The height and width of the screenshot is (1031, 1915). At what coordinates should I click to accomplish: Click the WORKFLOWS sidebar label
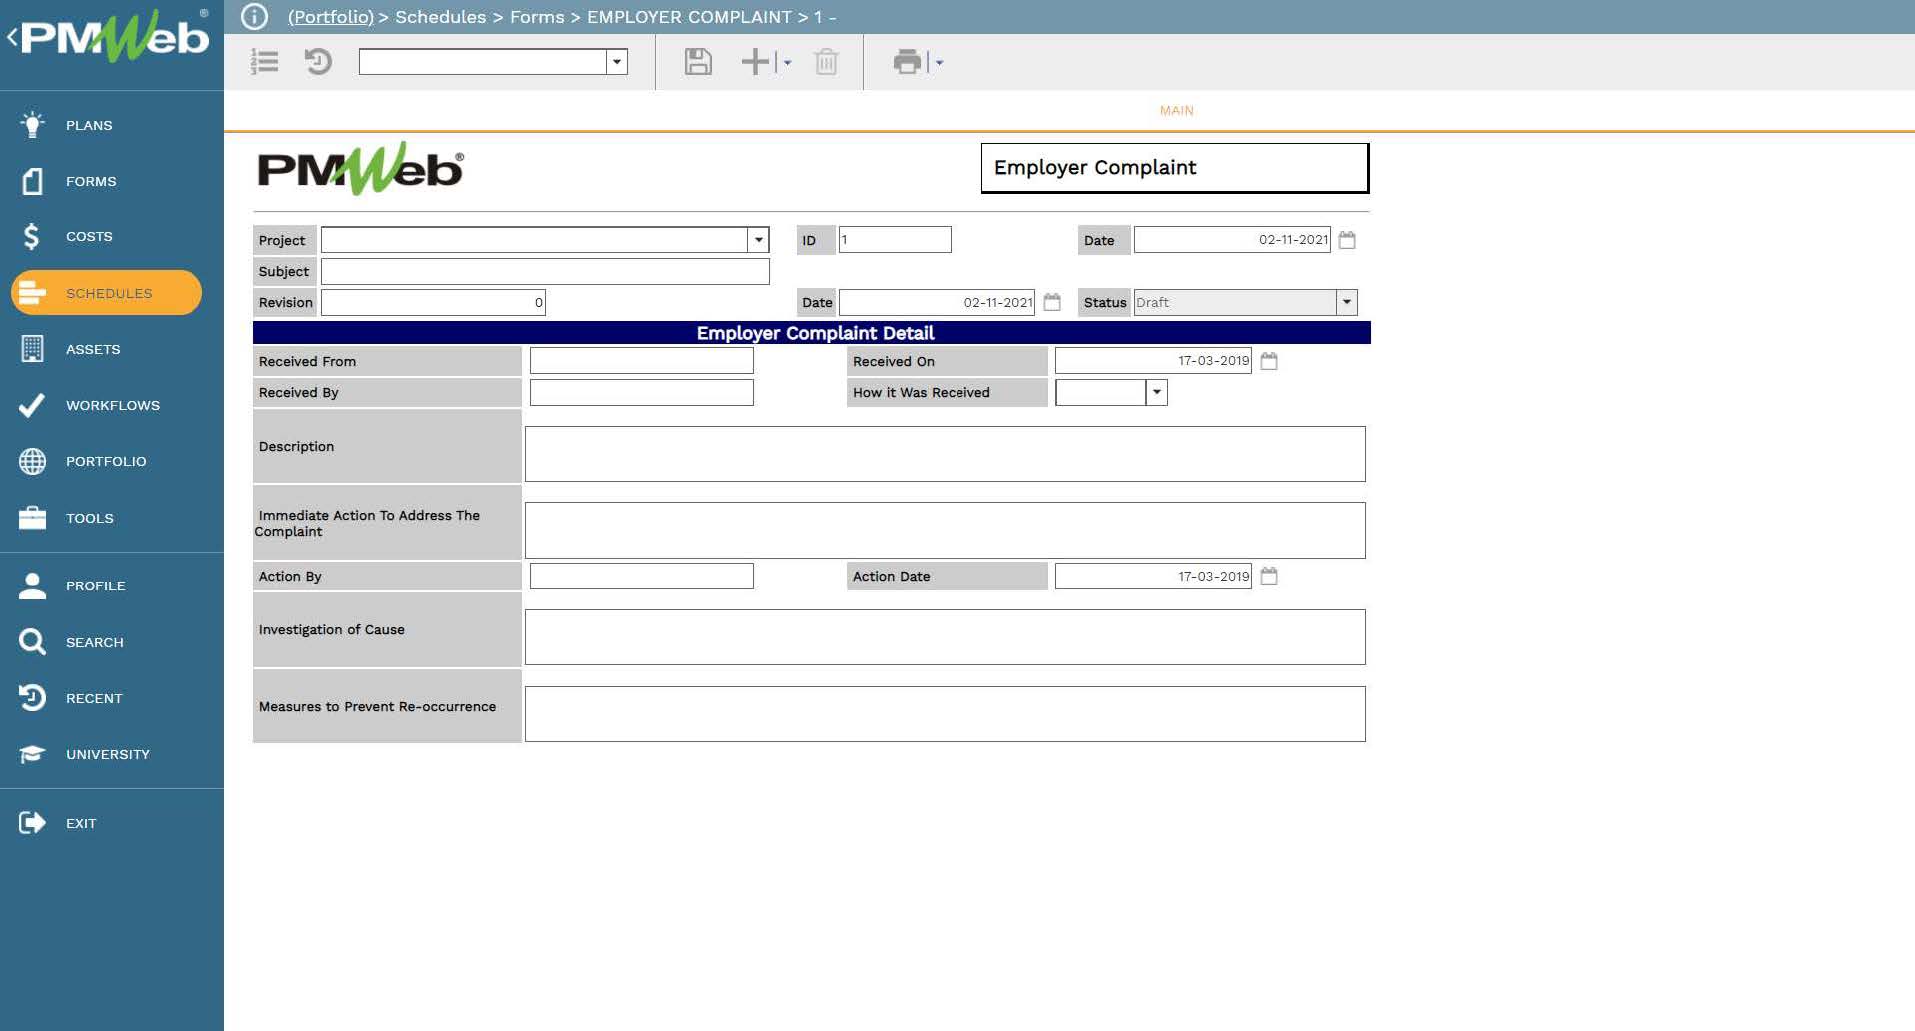[x=113, y=405]
